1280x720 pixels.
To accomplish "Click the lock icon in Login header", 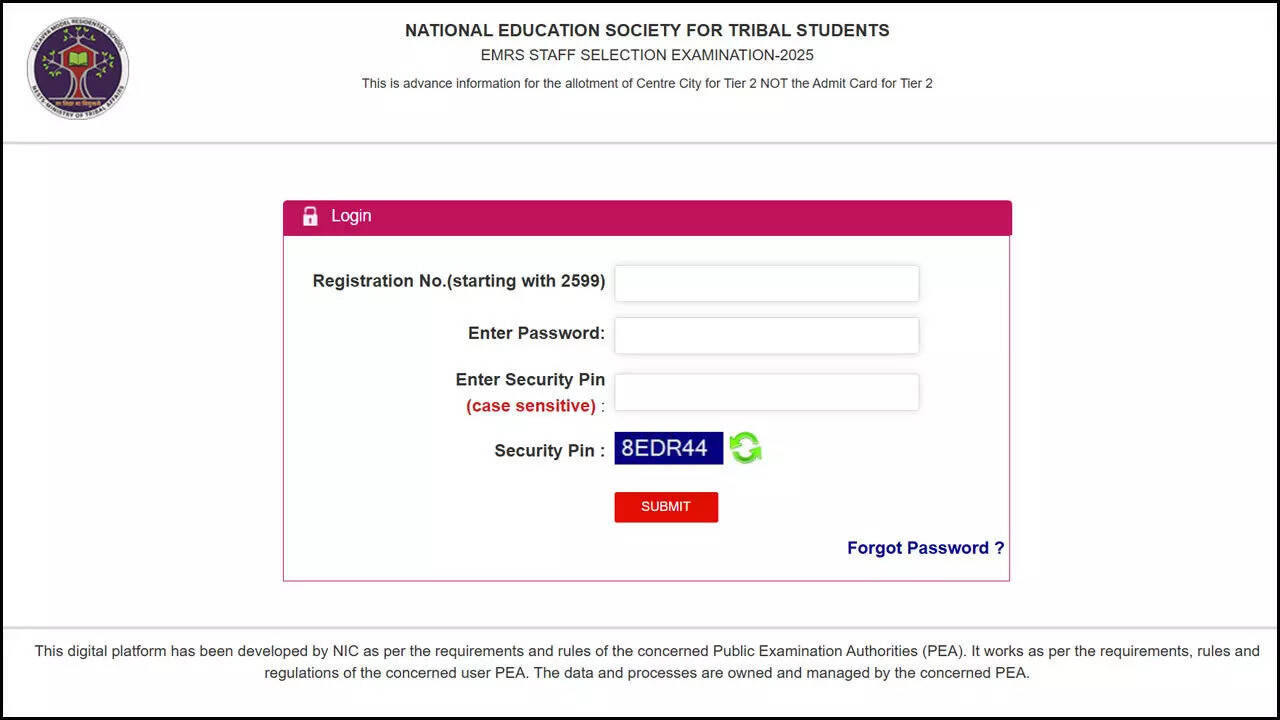I will [x=310, y=216].
